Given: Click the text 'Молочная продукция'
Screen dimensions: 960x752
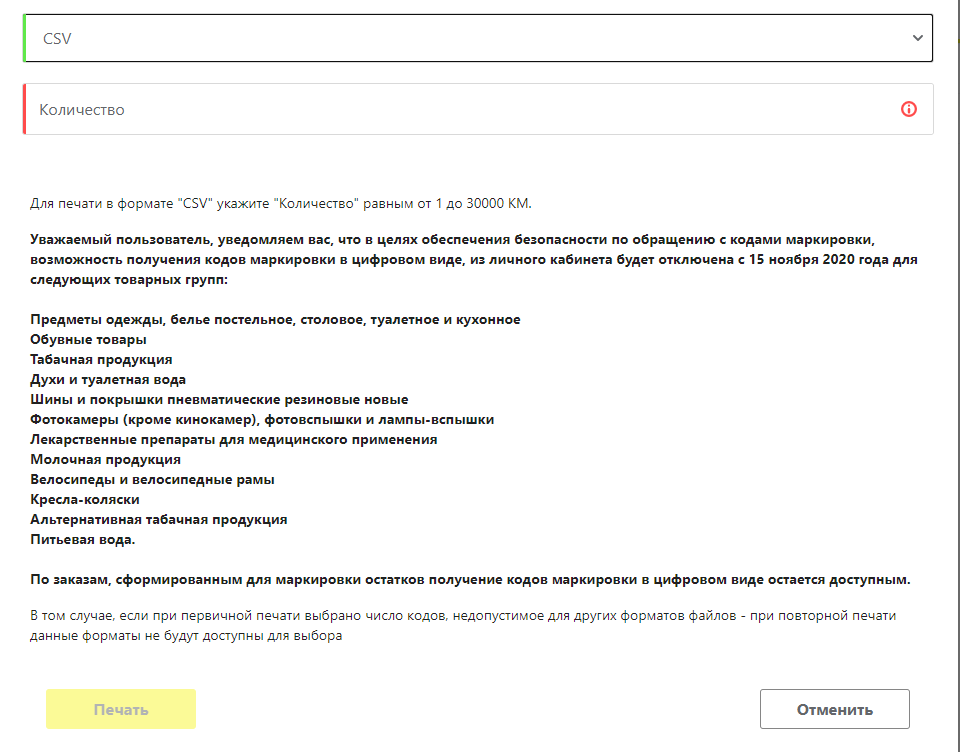Looking at the screenshot, I should click(105, 459).
